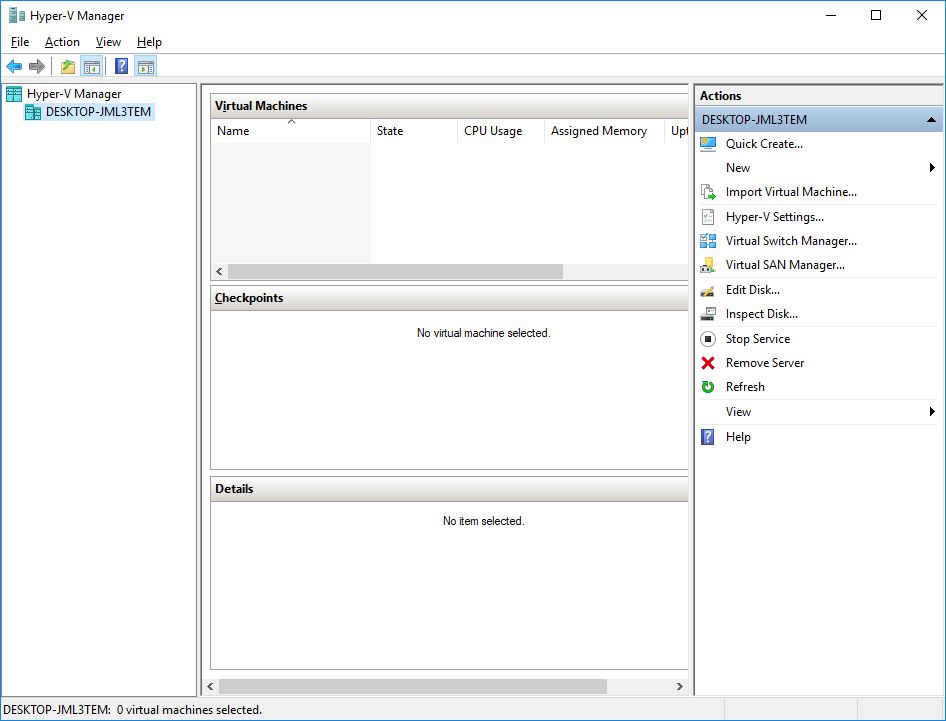946x721 pixels.
Task: Click the Hyper-V Manager tree root icon
Action: pos(14,94)
